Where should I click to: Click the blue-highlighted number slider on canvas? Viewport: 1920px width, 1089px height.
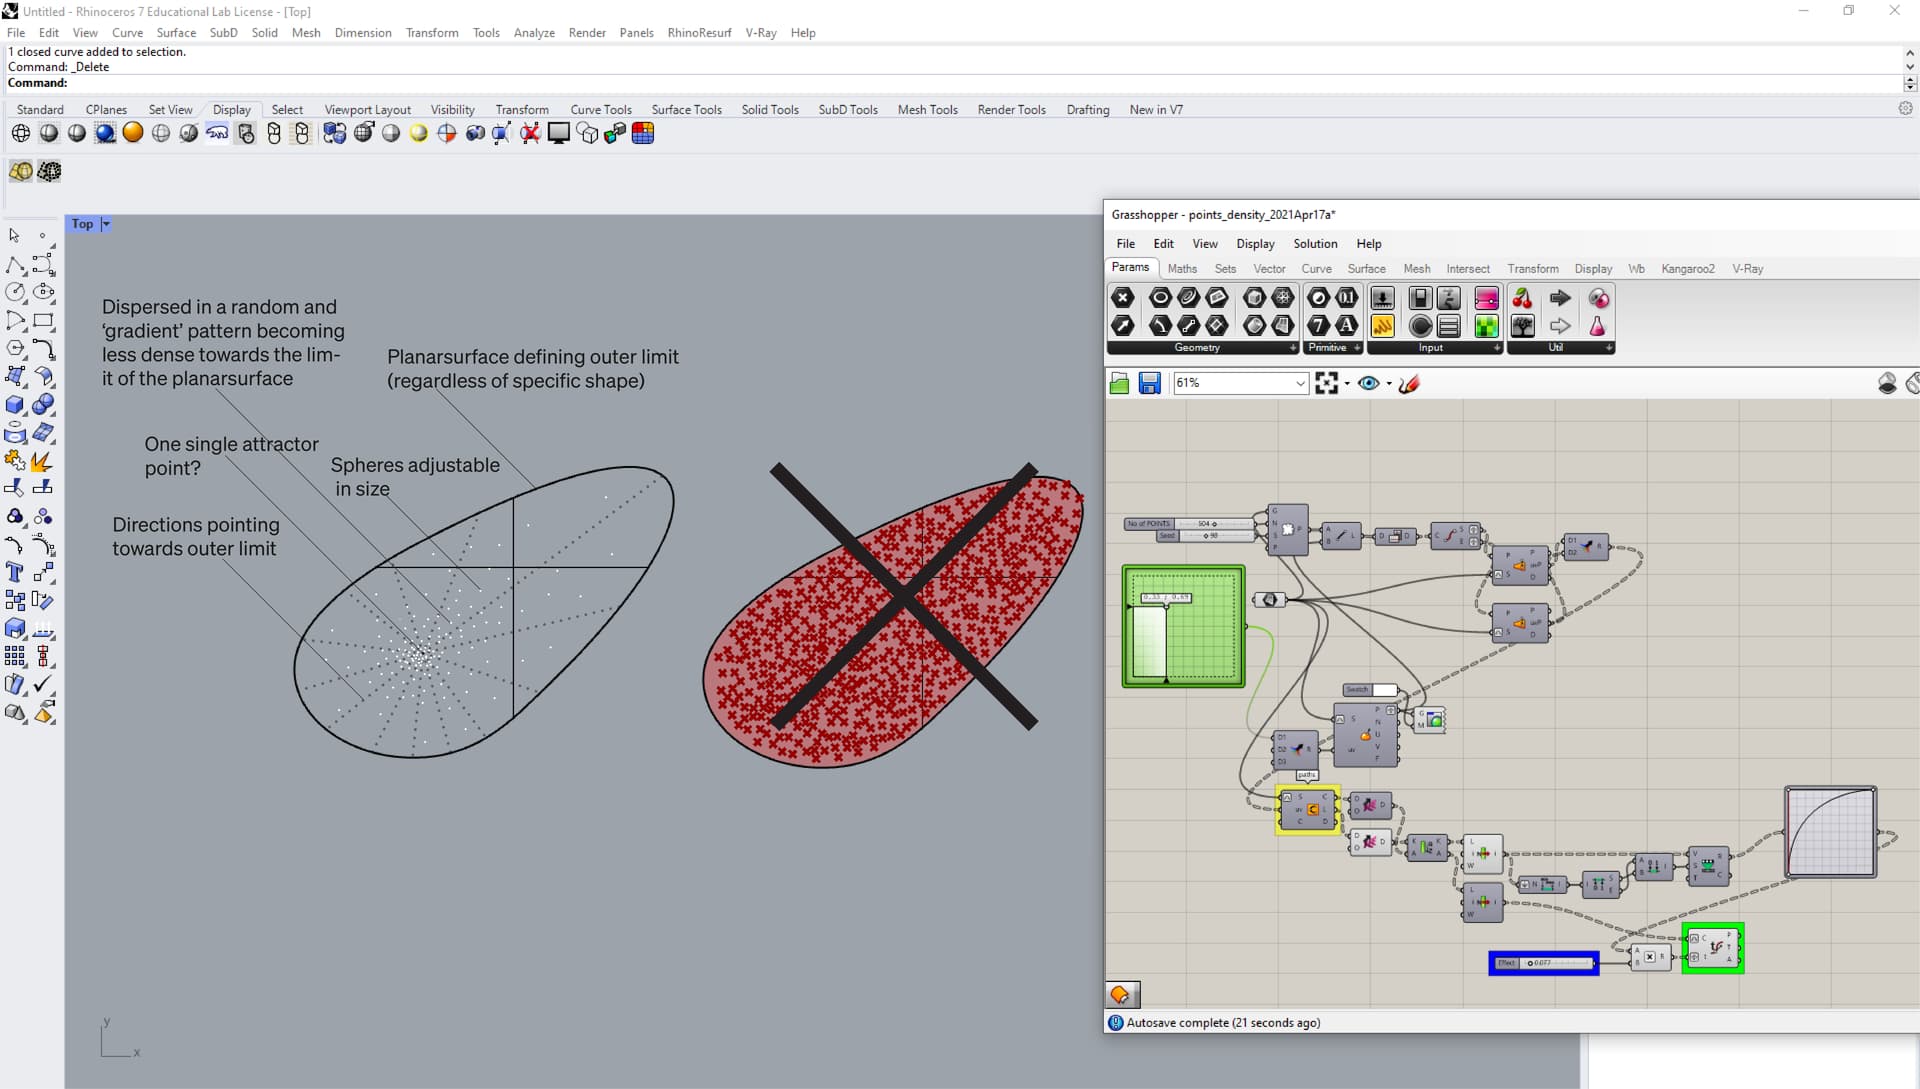click(x=1543, y=963)
